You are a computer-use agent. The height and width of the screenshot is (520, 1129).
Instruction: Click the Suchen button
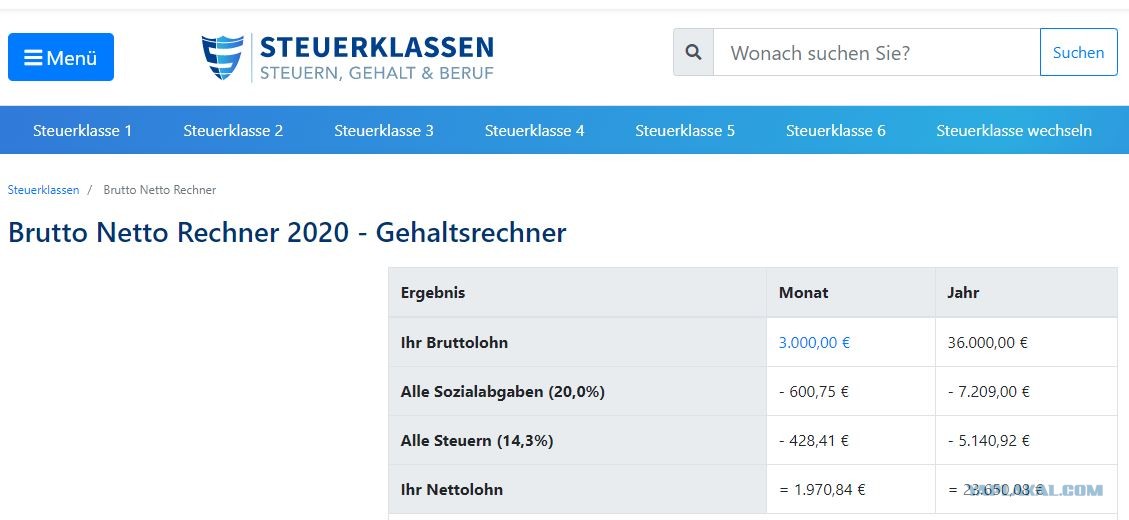point(1079,53)
